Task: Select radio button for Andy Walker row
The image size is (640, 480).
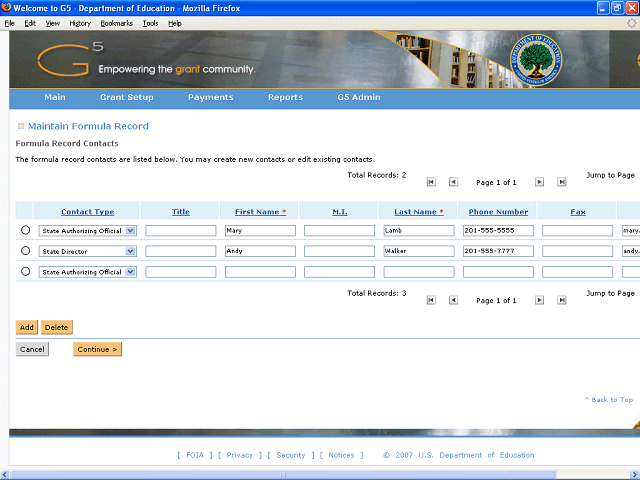Action: (25, 251)
